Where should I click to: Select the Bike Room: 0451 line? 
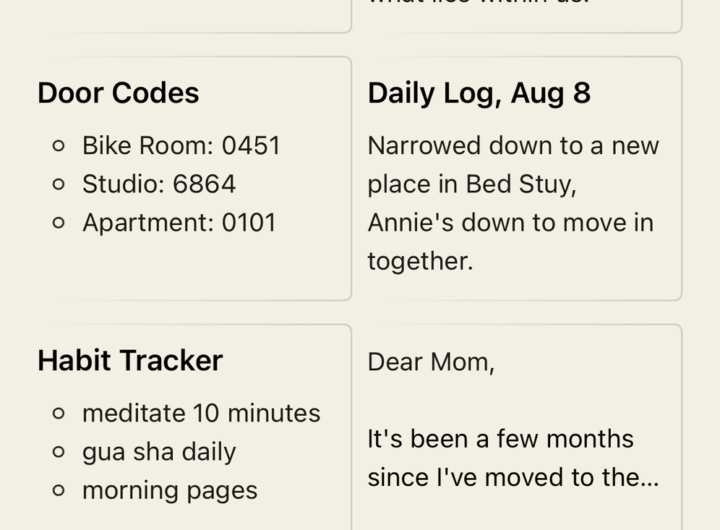[181, 146]
